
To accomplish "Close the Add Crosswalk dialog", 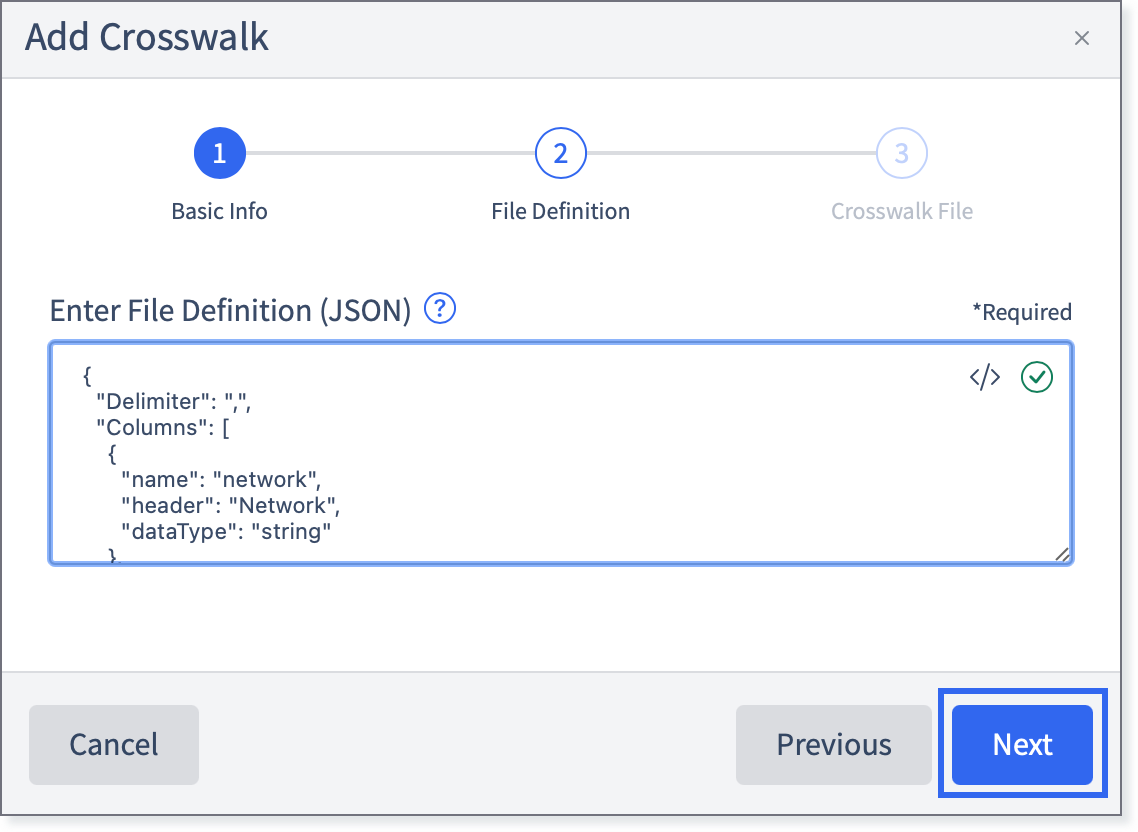I will (x=1081, y=38).
